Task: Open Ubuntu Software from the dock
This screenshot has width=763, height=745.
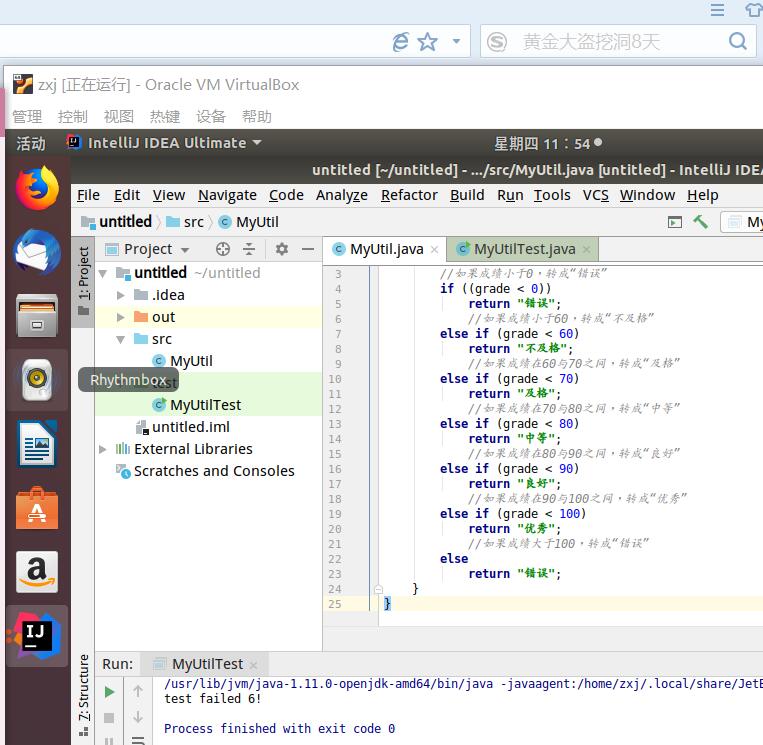Action: 37,509
